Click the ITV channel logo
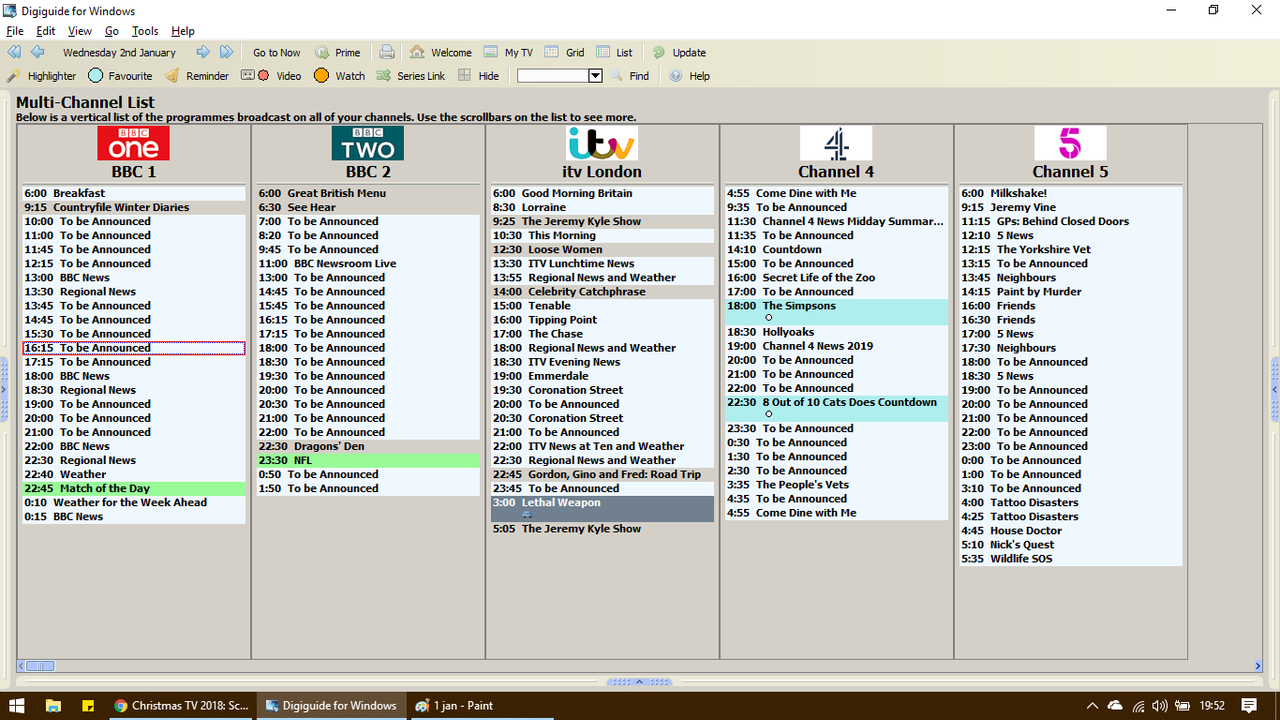 tap(602, 143)
